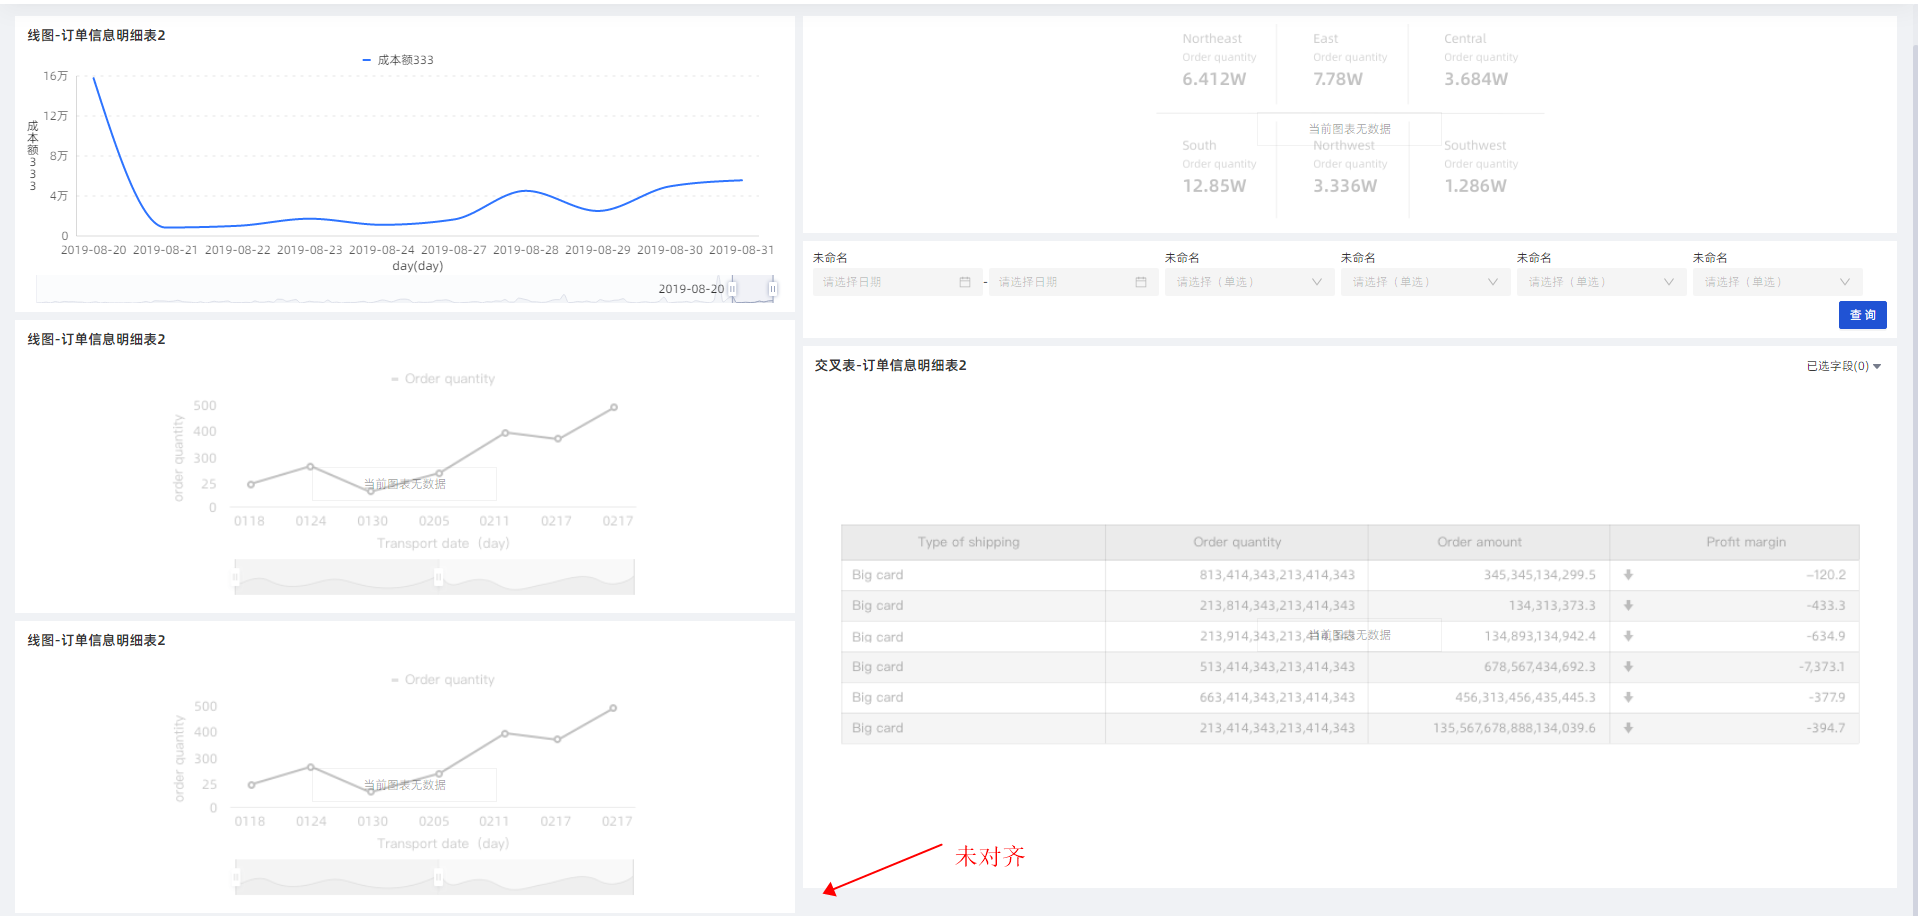Image resolution: width=1918 pixels, height=916 pixels.
Task: Click the Type of shipping column header
Action: pyautogui.click(x=968, y=542)
